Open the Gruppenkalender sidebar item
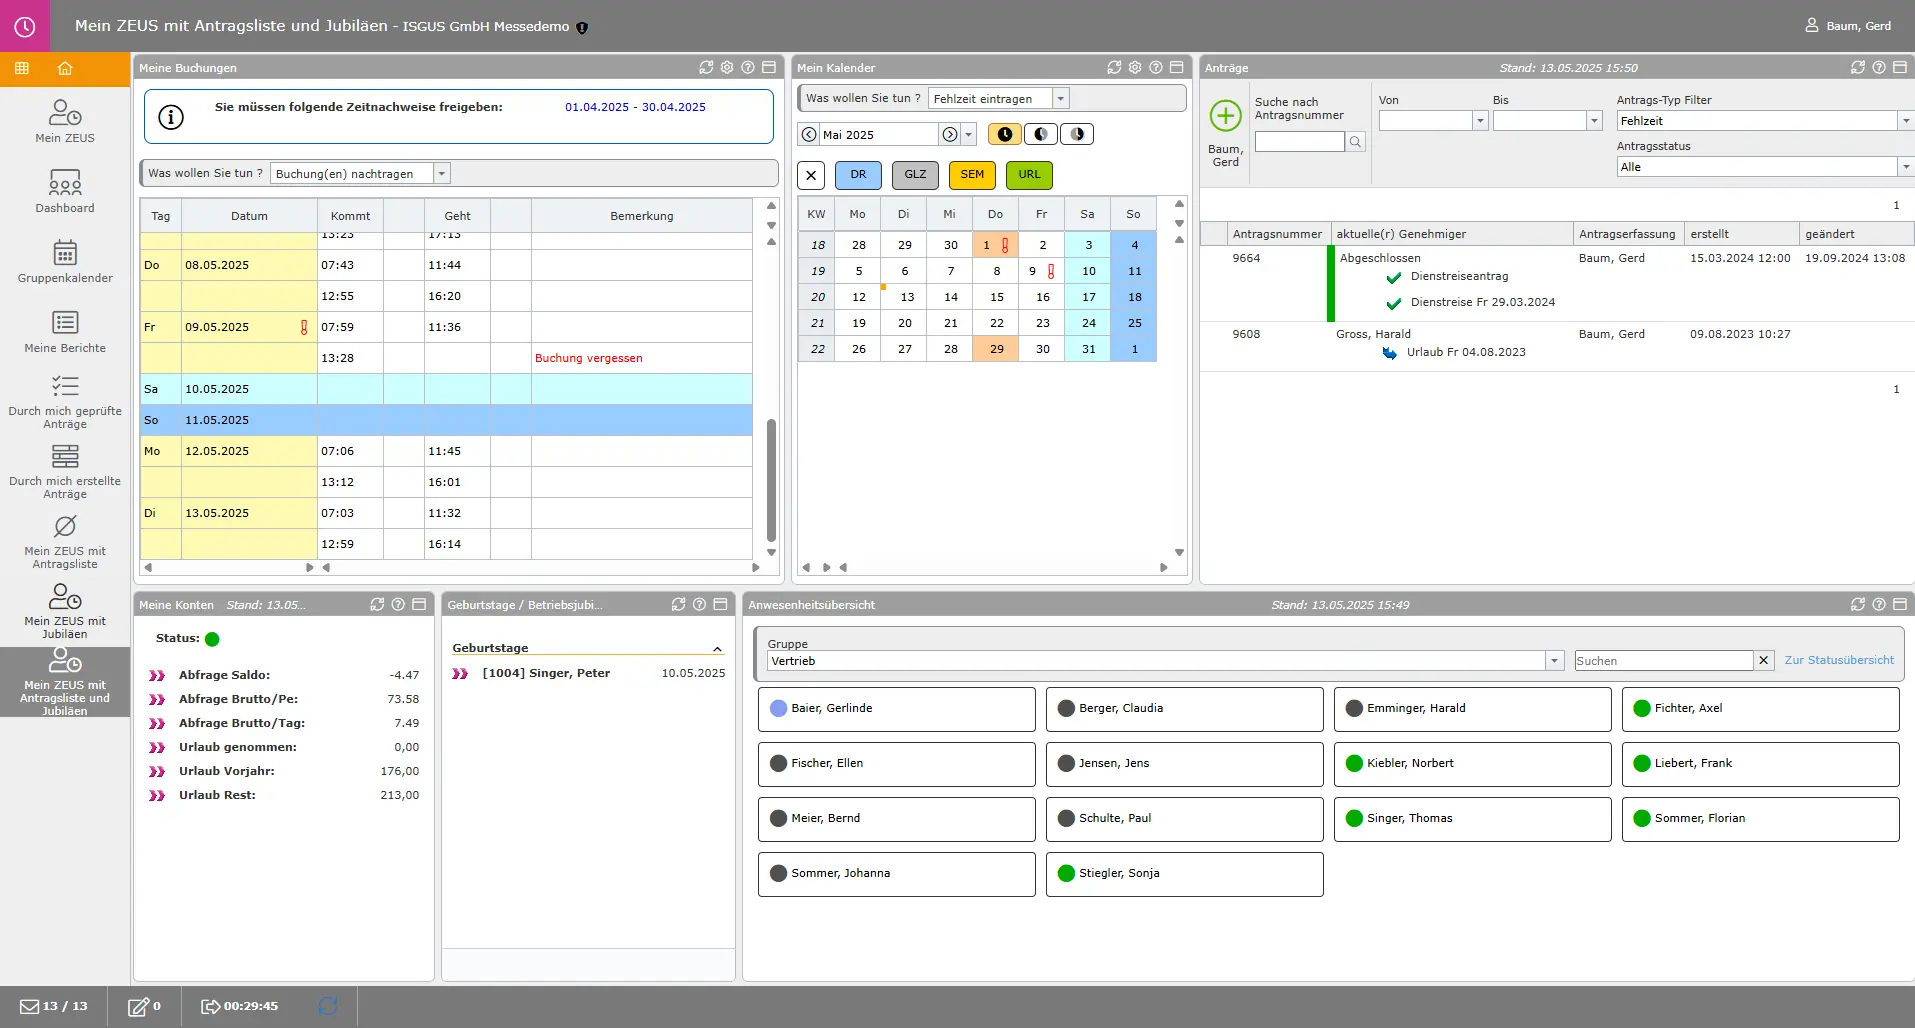The image size is (1915, 1028). coord(65,261)
